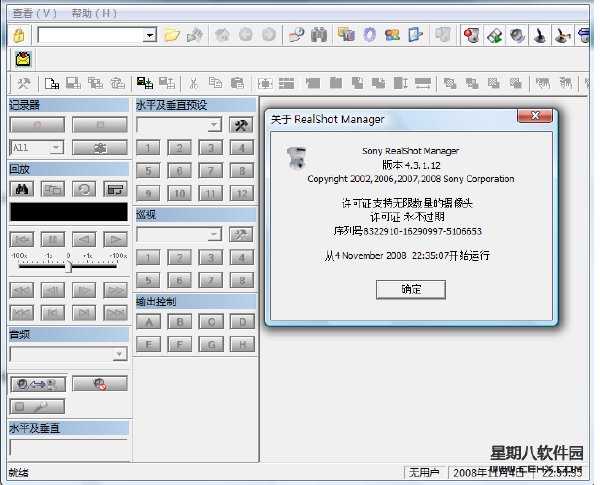
Task: Pause playback in the playback panel
Action: tap(53, 240)
